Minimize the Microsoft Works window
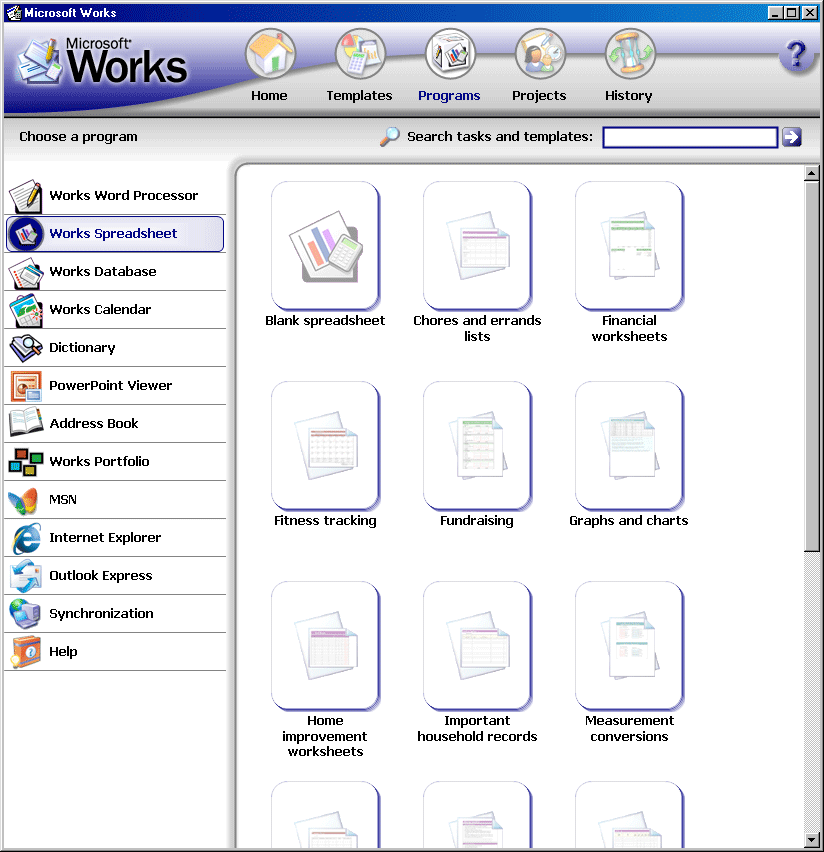 click(x=776, y=12)
